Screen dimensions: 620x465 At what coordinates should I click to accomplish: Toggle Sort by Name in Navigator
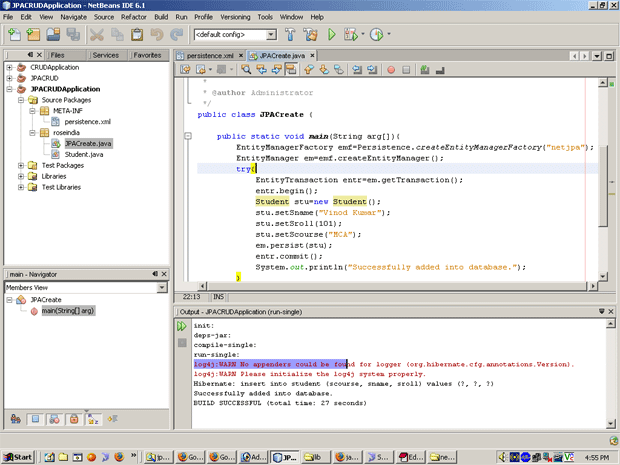click(x=93, y=419)
